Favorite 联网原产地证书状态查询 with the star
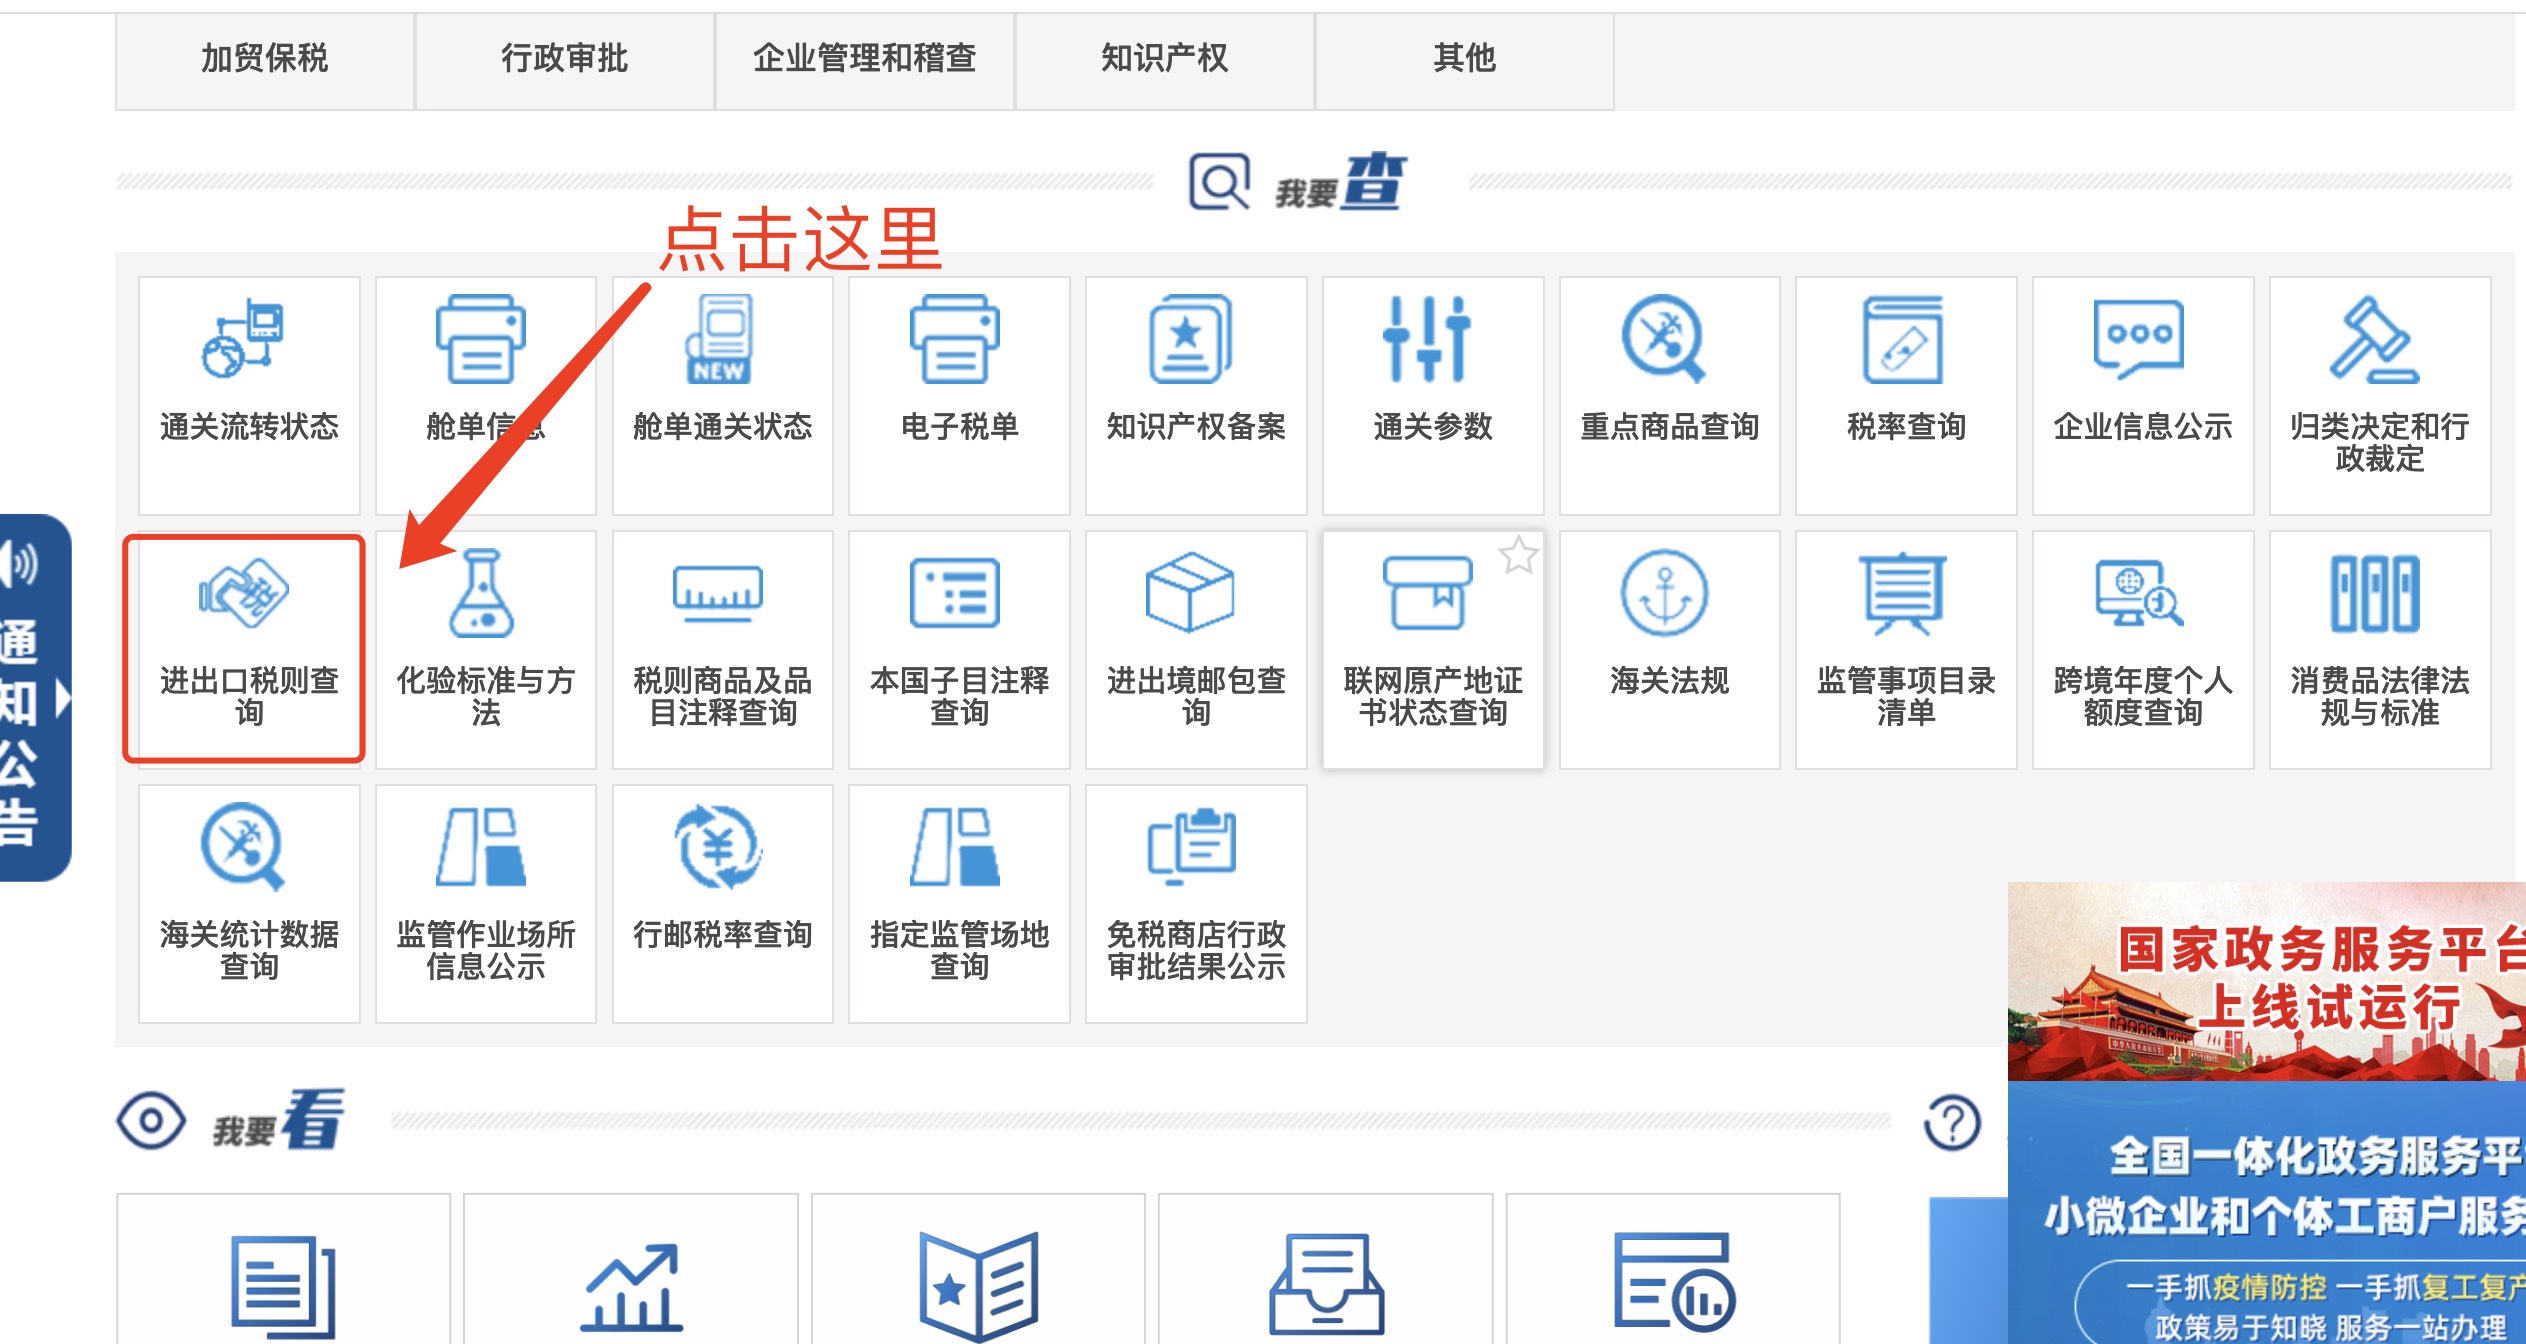 [x=1519, y=557]
